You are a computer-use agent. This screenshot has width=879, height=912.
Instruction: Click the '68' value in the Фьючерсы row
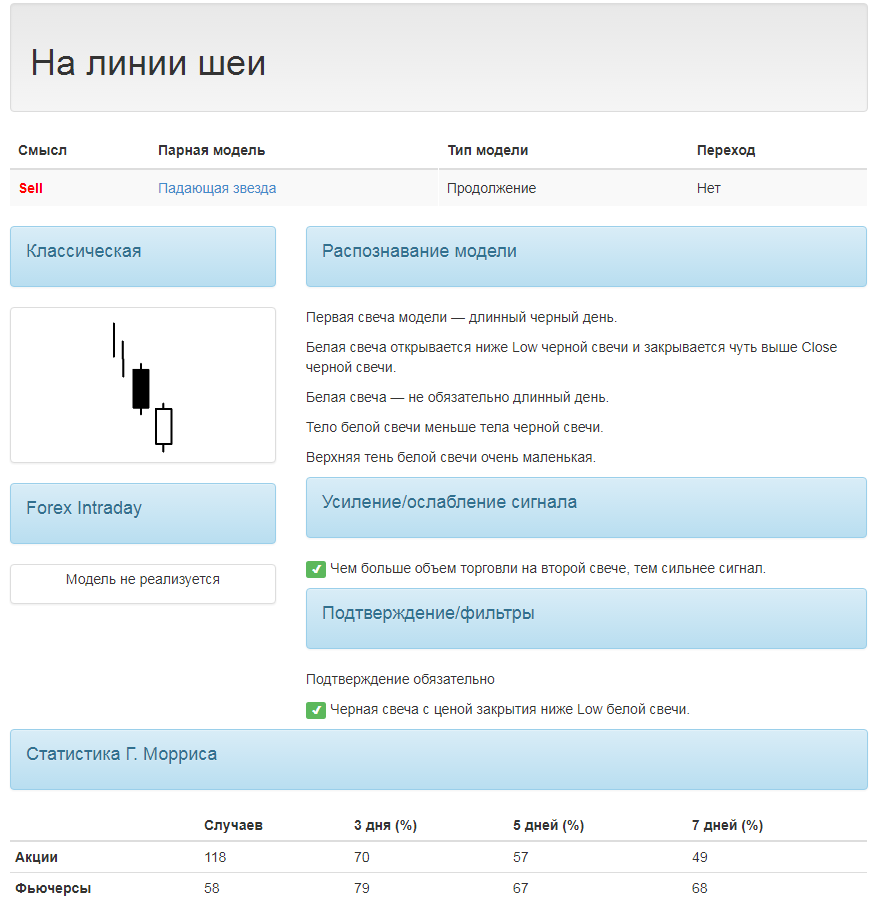coord(700,888)
